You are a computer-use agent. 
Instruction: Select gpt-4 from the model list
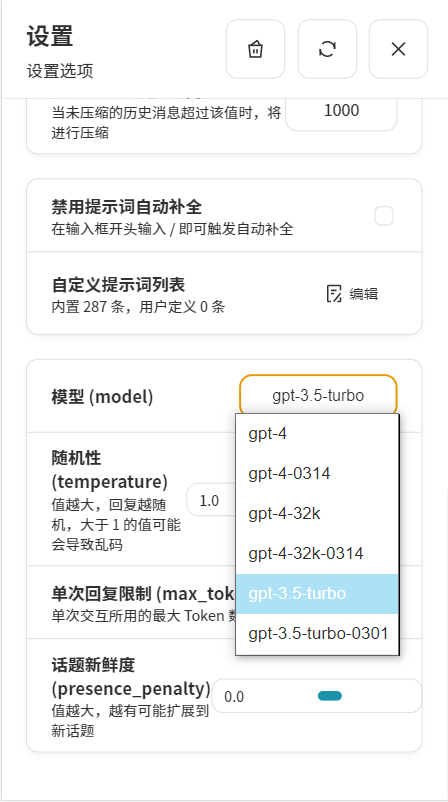(x=317, y=434)
